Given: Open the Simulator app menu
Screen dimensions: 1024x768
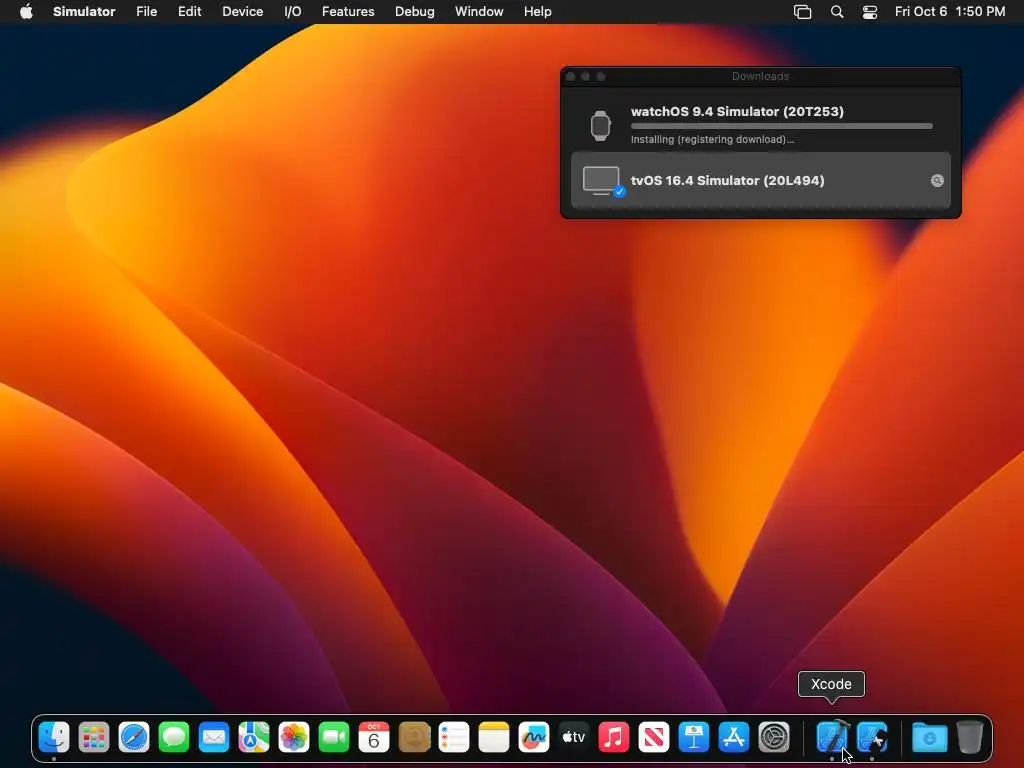Looking at the screenshot, I should [x=84, y=12].
